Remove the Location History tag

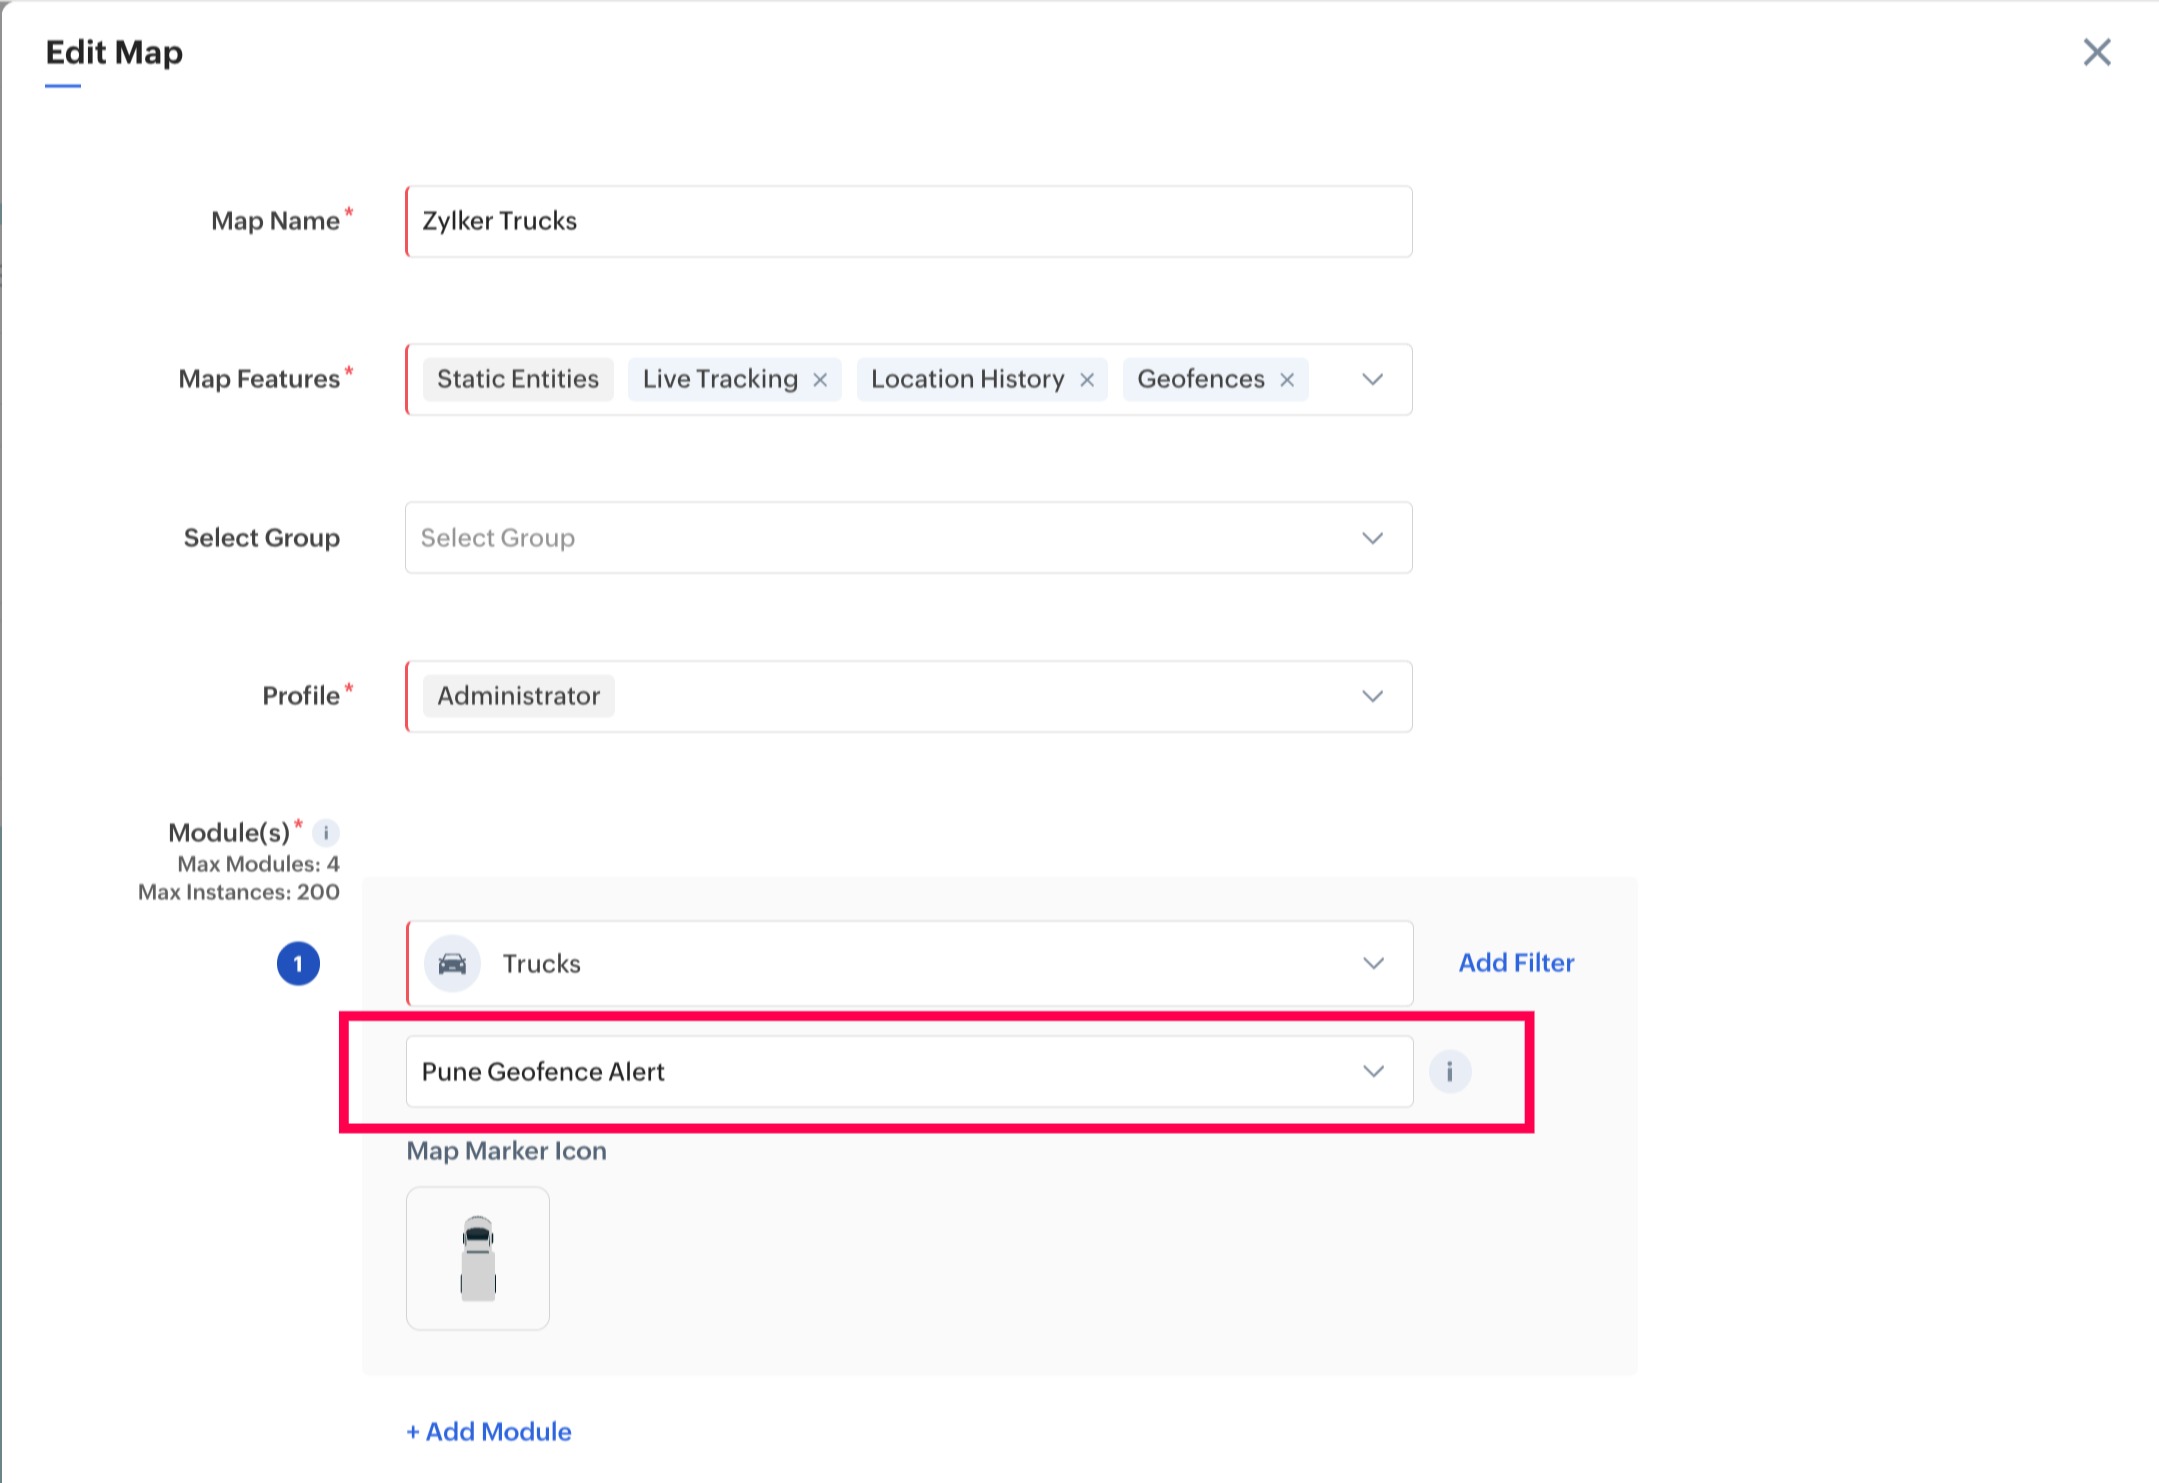click(x=1087, y=380)
